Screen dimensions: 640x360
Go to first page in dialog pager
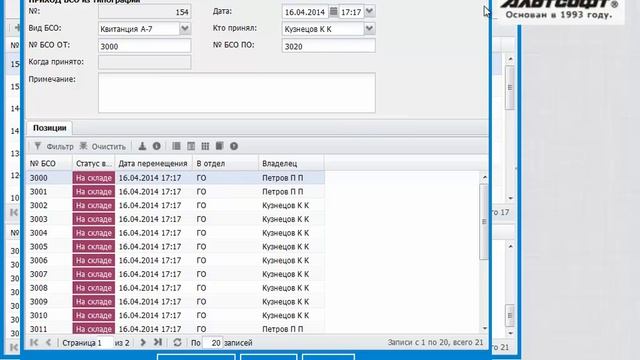pyautogui.click(x=34, y=342)
